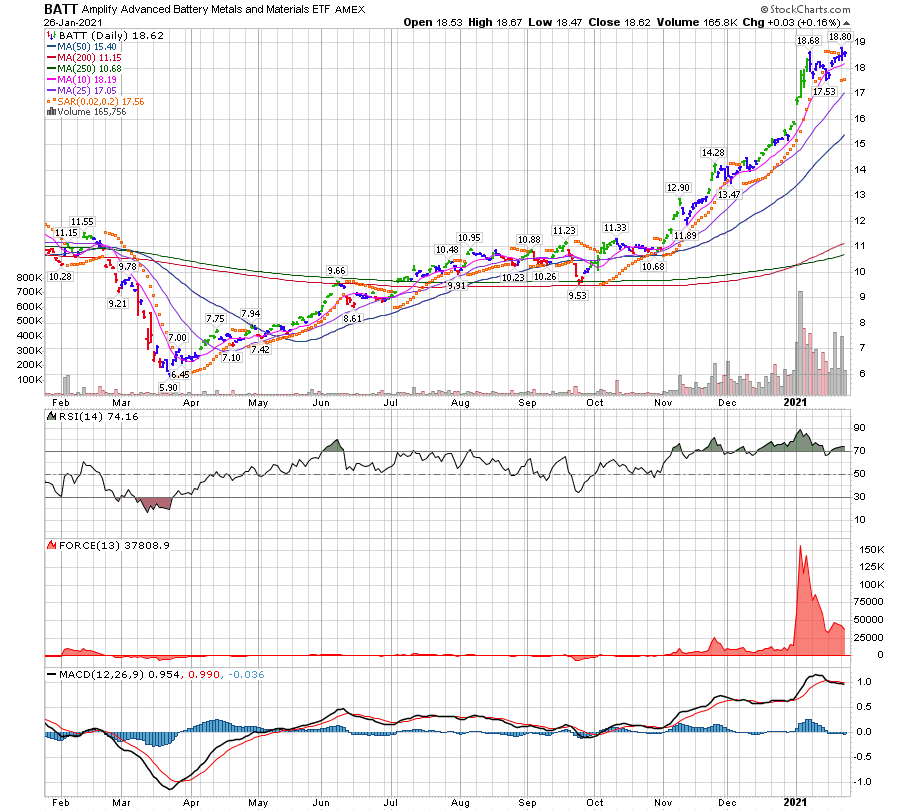
Task: Click the 14.28 price peak label
Action: point(712,152)
